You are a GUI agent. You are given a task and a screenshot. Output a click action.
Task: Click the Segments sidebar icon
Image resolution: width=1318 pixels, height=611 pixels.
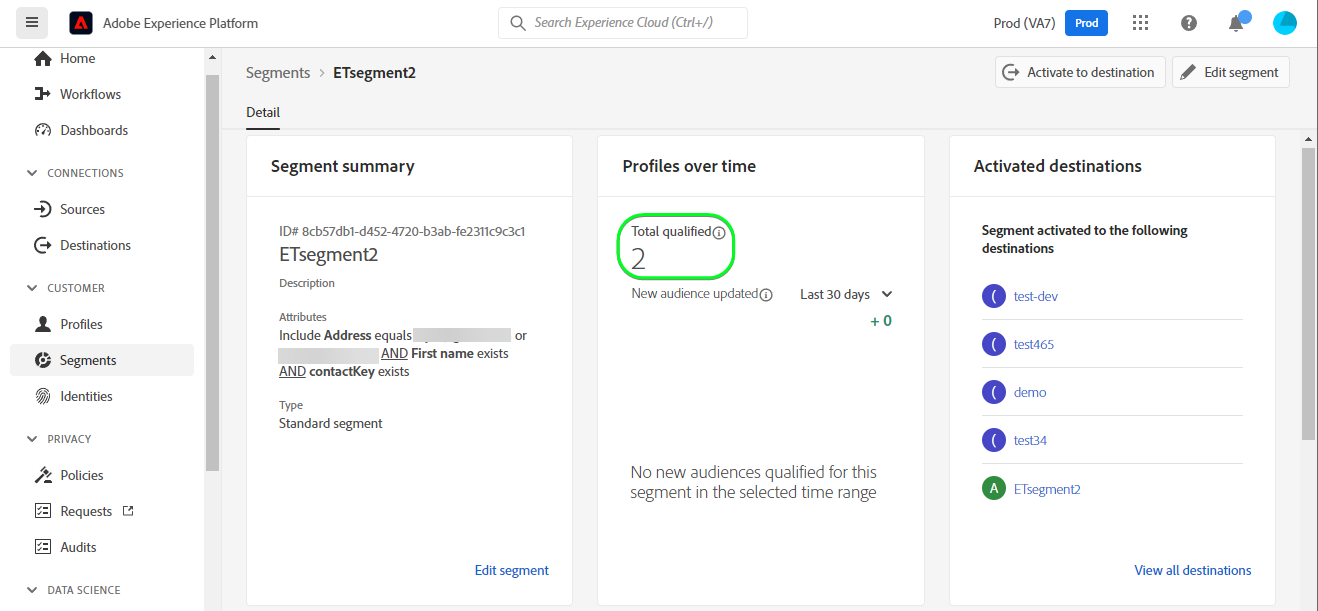coord(42,360)
